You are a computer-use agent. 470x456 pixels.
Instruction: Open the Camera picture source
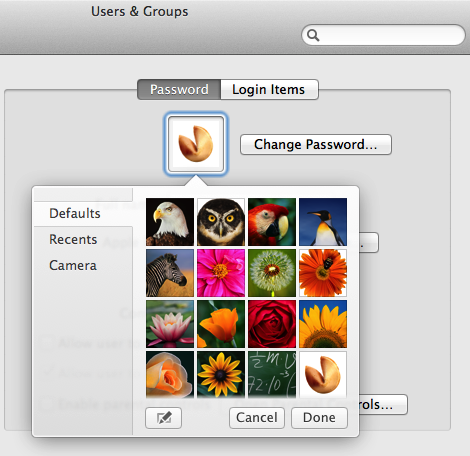tap(73, 265)
